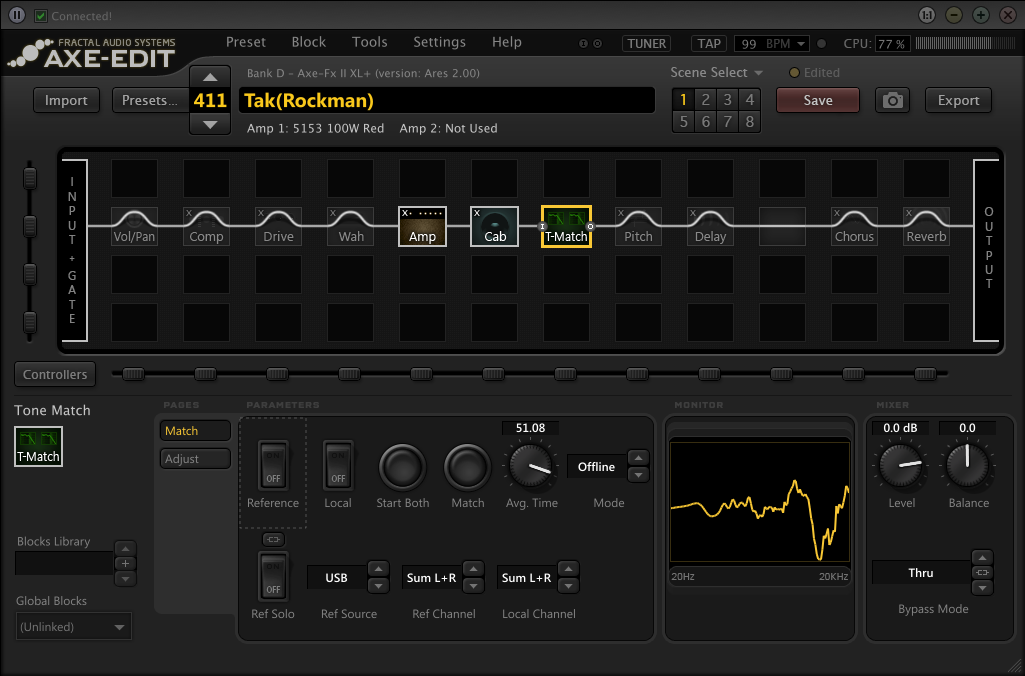
Task: Click the link icon above Ref Solo
Action: click(x=273, y=539)
